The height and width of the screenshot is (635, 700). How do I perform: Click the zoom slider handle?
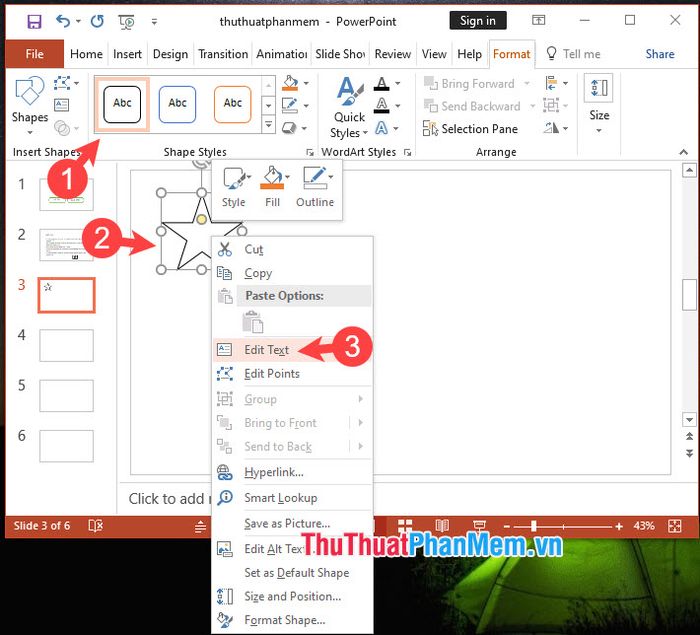click(533, 526)
